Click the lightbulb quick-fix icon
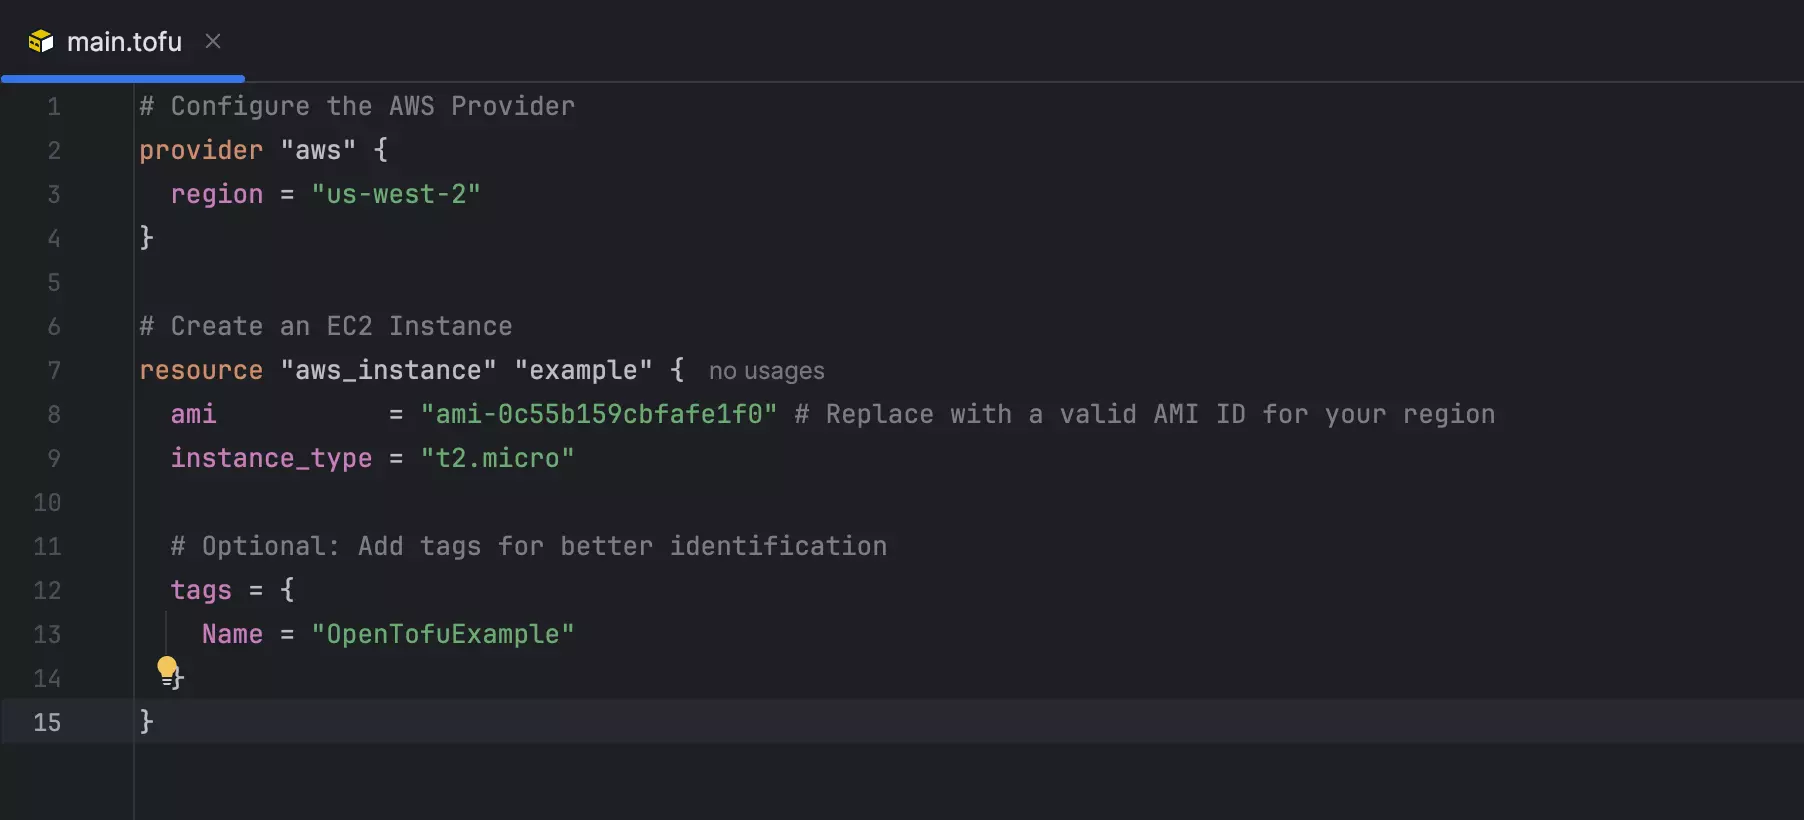The image size is (1804, 820). tap(167, 668)
